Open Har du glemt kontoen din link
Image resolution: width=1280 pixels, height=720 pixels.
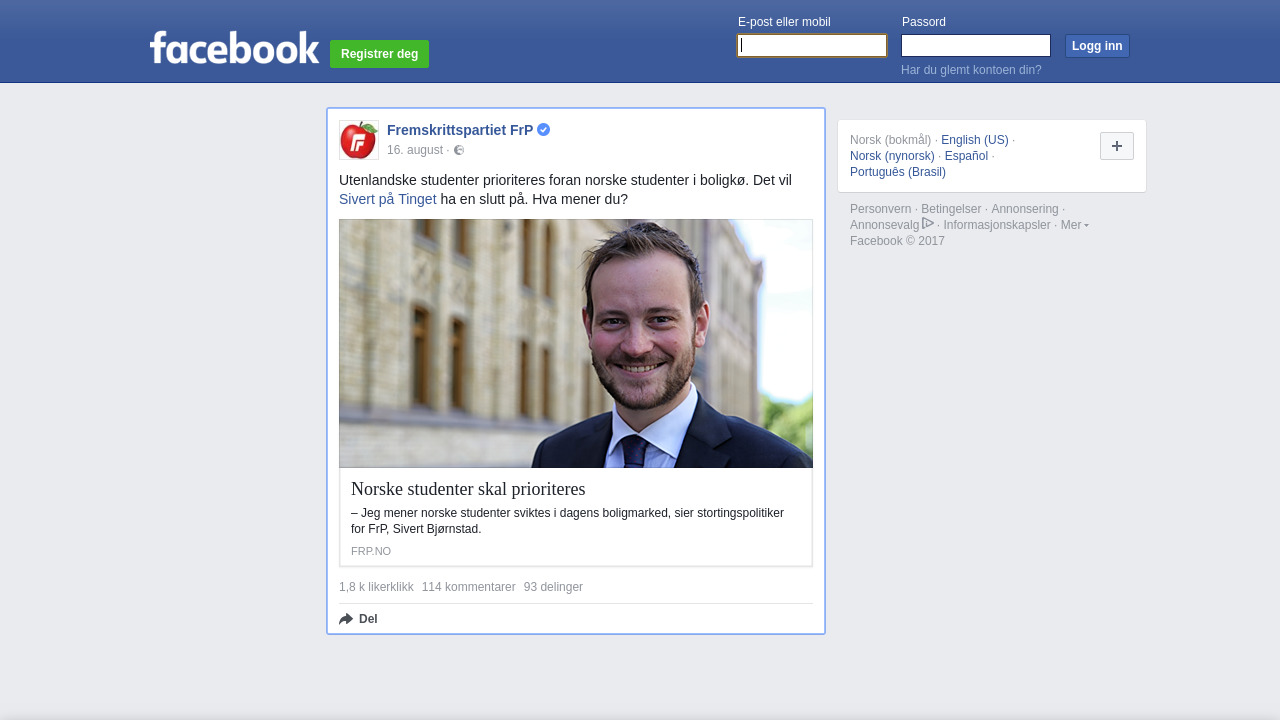pos(971,70)
